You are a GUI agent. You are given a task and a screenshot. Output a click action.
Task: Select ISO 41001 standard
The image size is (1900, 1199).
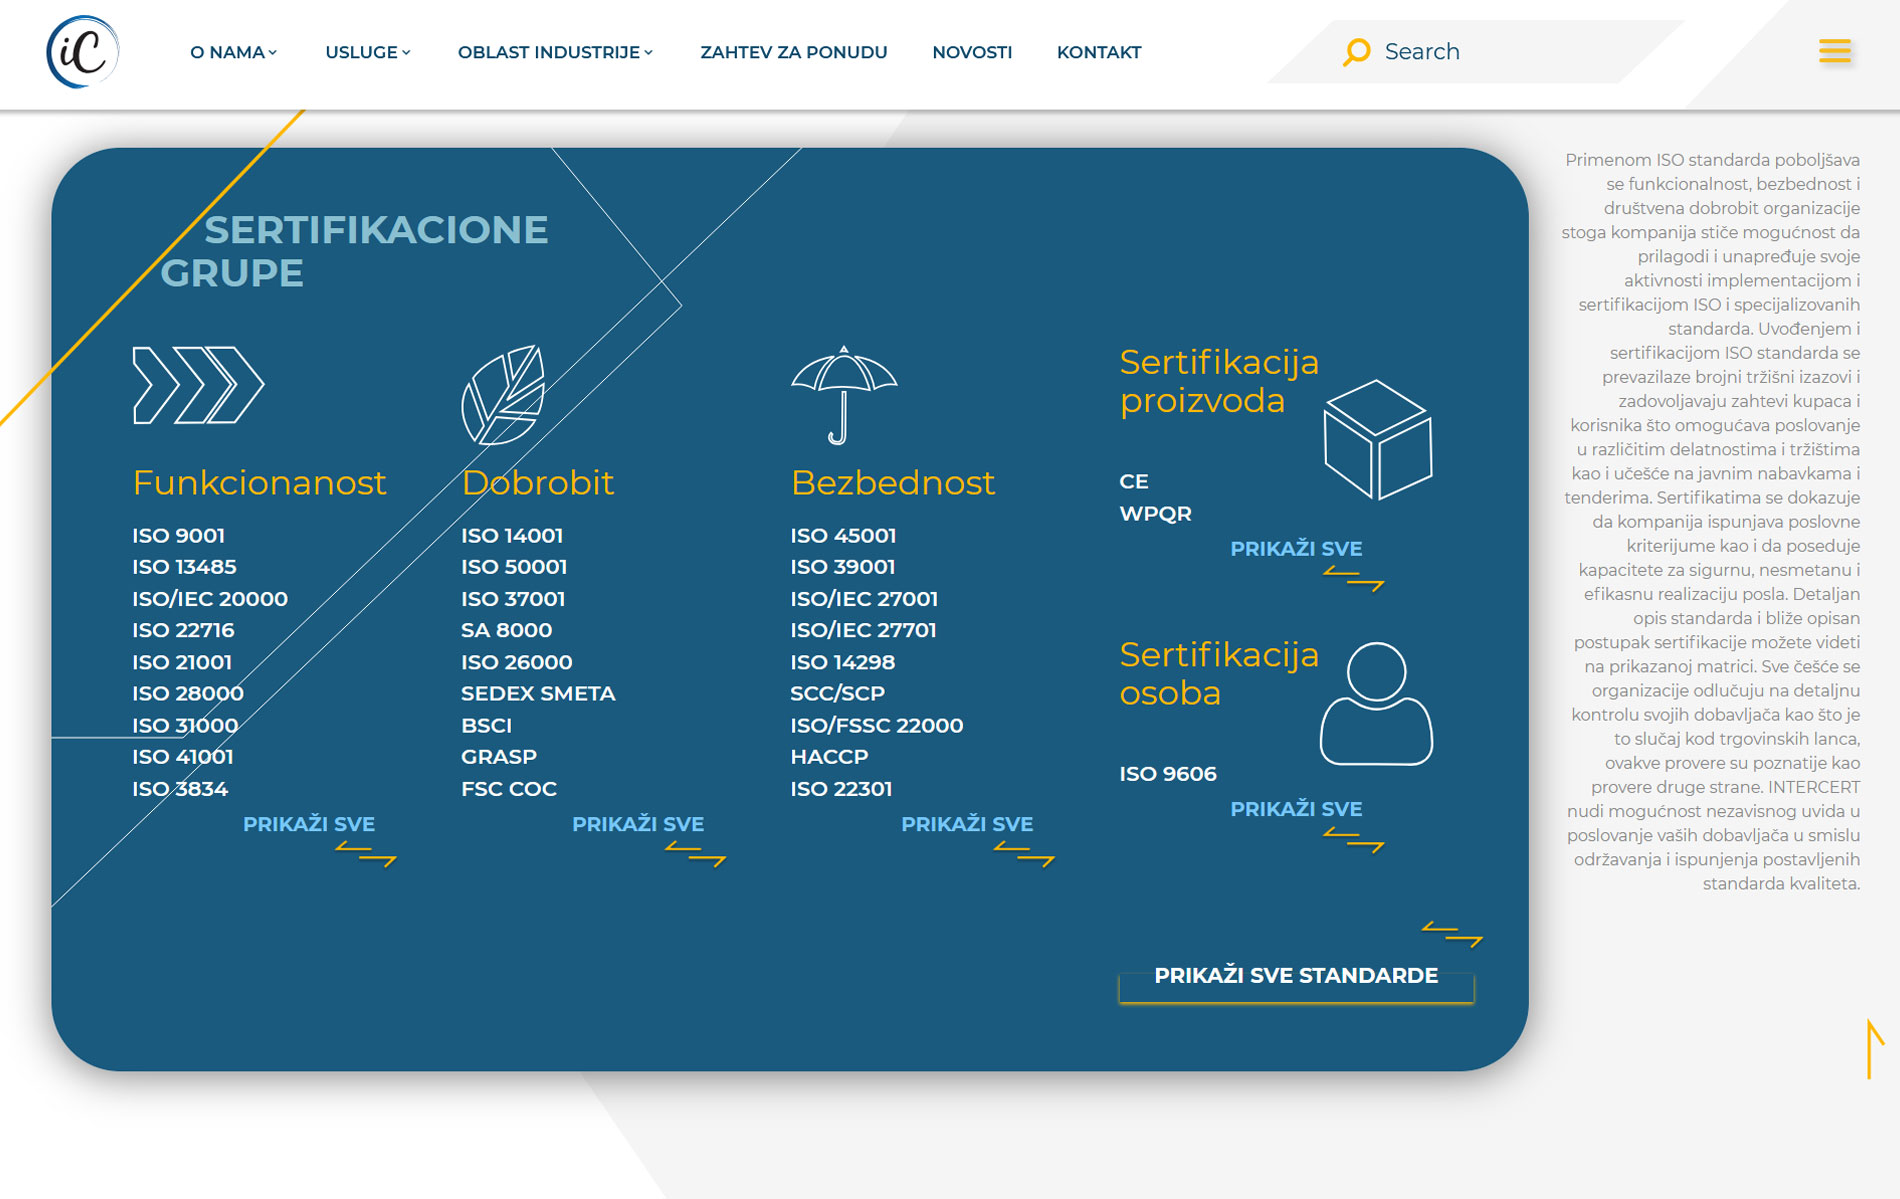182,756
